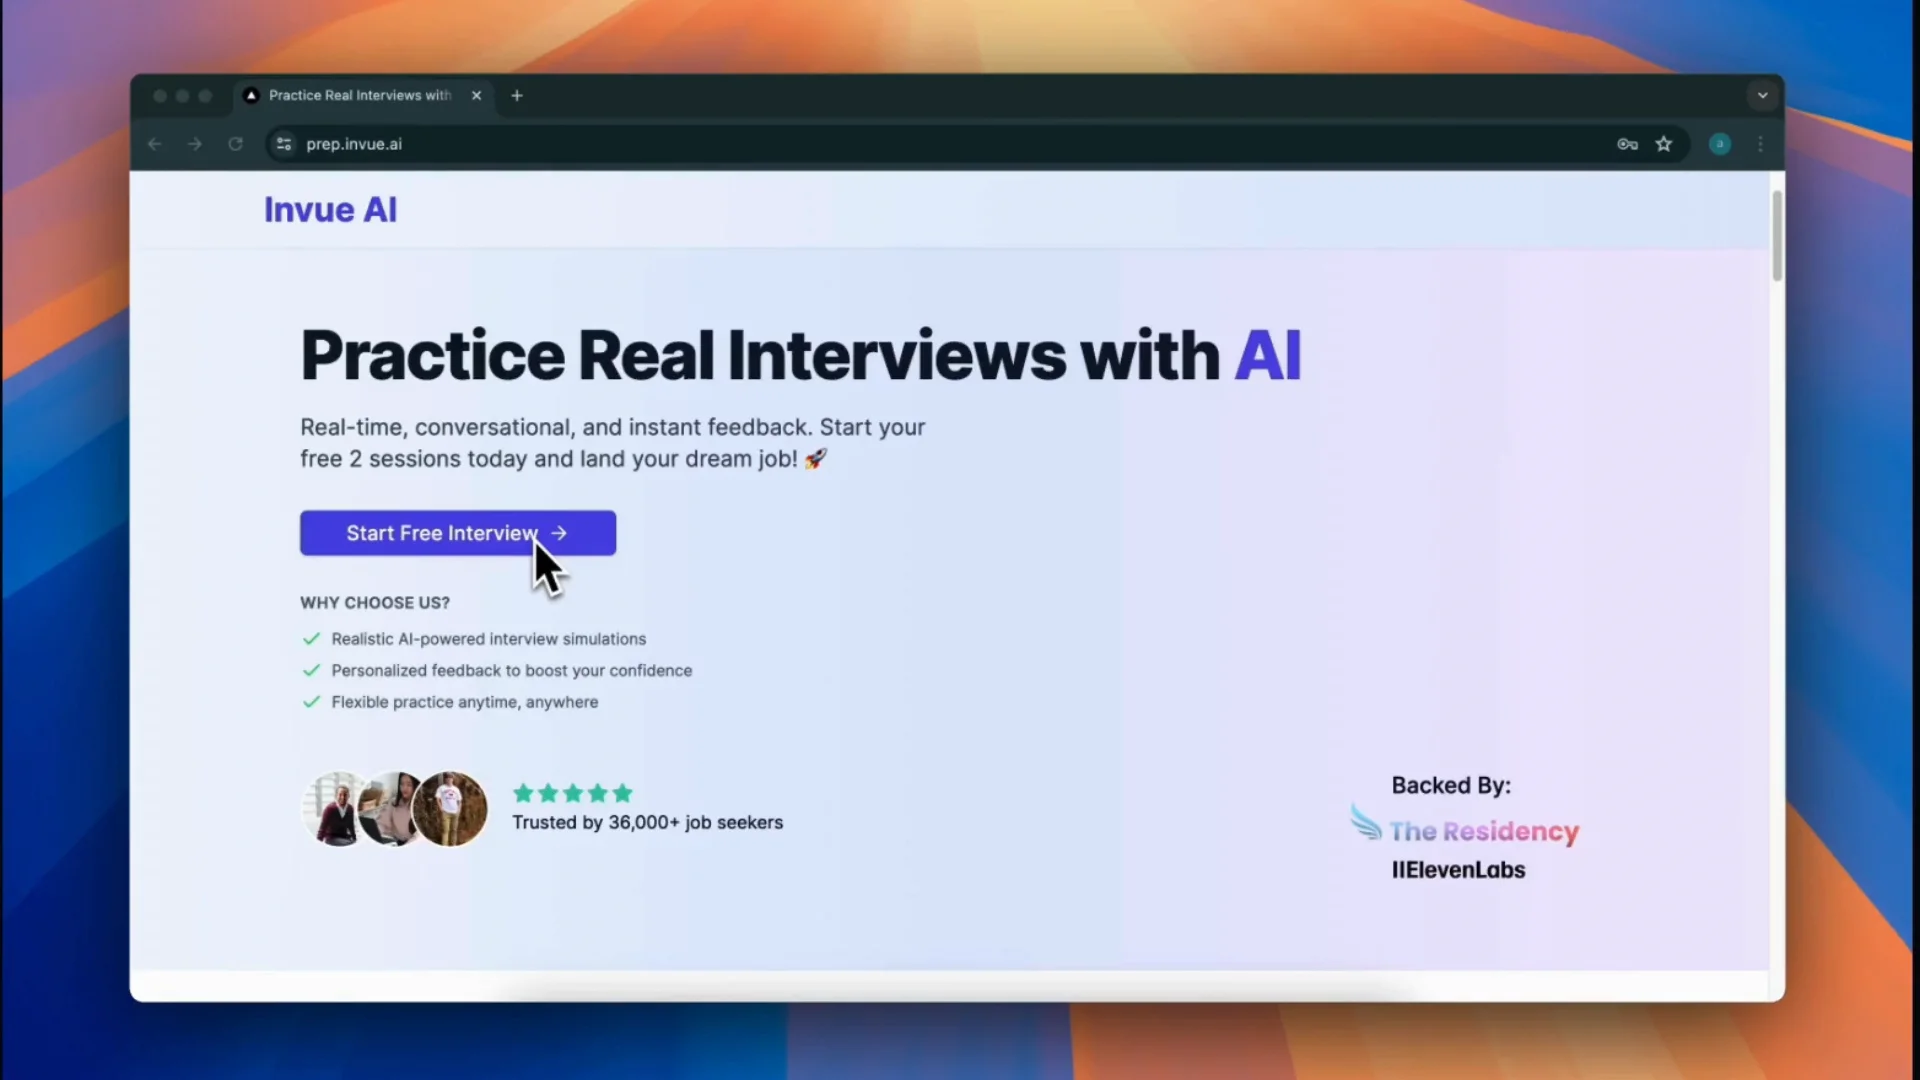This screenshot has height=1080, width=1920.
Task: Click the five-star rating row
Action: pyautogui.click(x=572, y=793)
